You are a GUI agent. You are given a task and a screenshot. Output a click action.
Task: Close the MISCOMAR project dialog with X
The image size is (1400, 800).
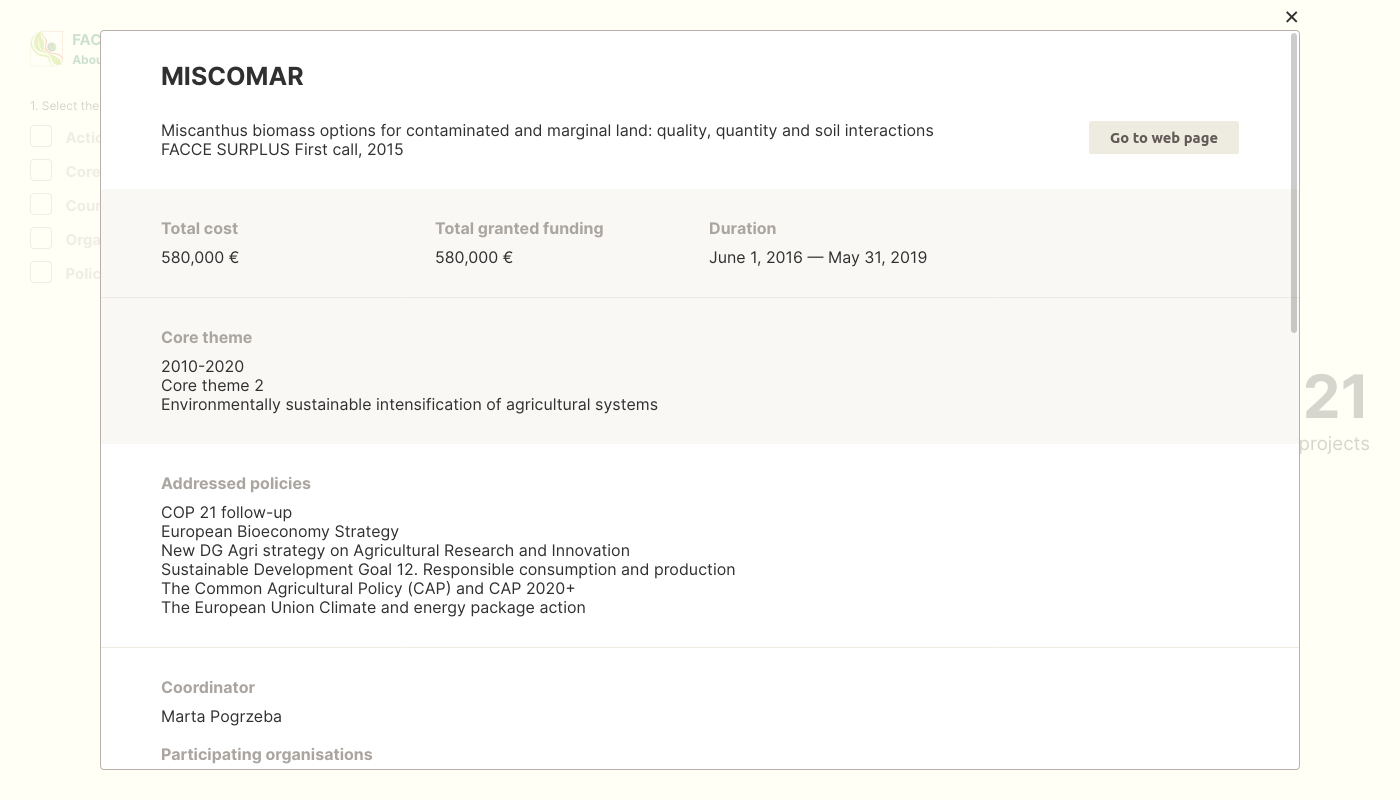1291,17
